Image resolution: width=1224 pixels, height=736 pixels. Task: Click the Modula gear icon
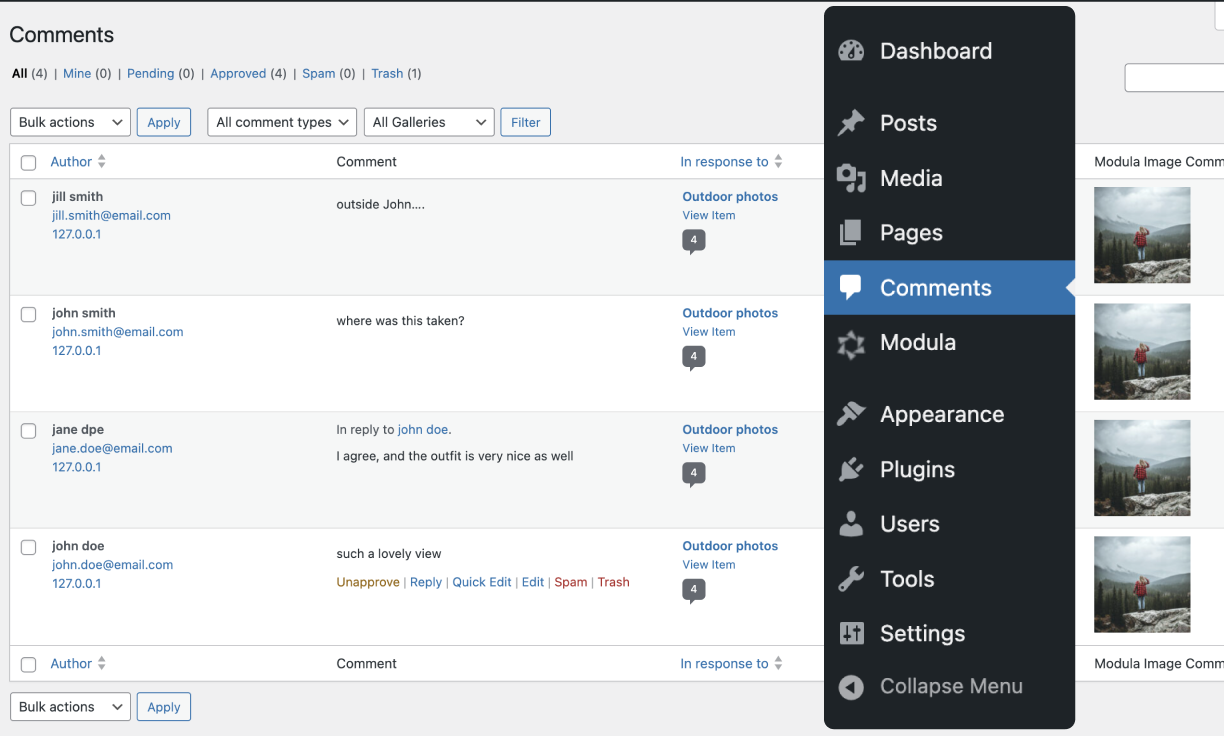click(x=851, y=343)
